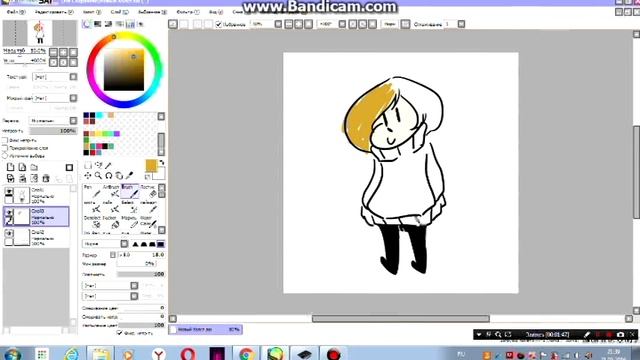Select the lasso tool

pos(98,165)
